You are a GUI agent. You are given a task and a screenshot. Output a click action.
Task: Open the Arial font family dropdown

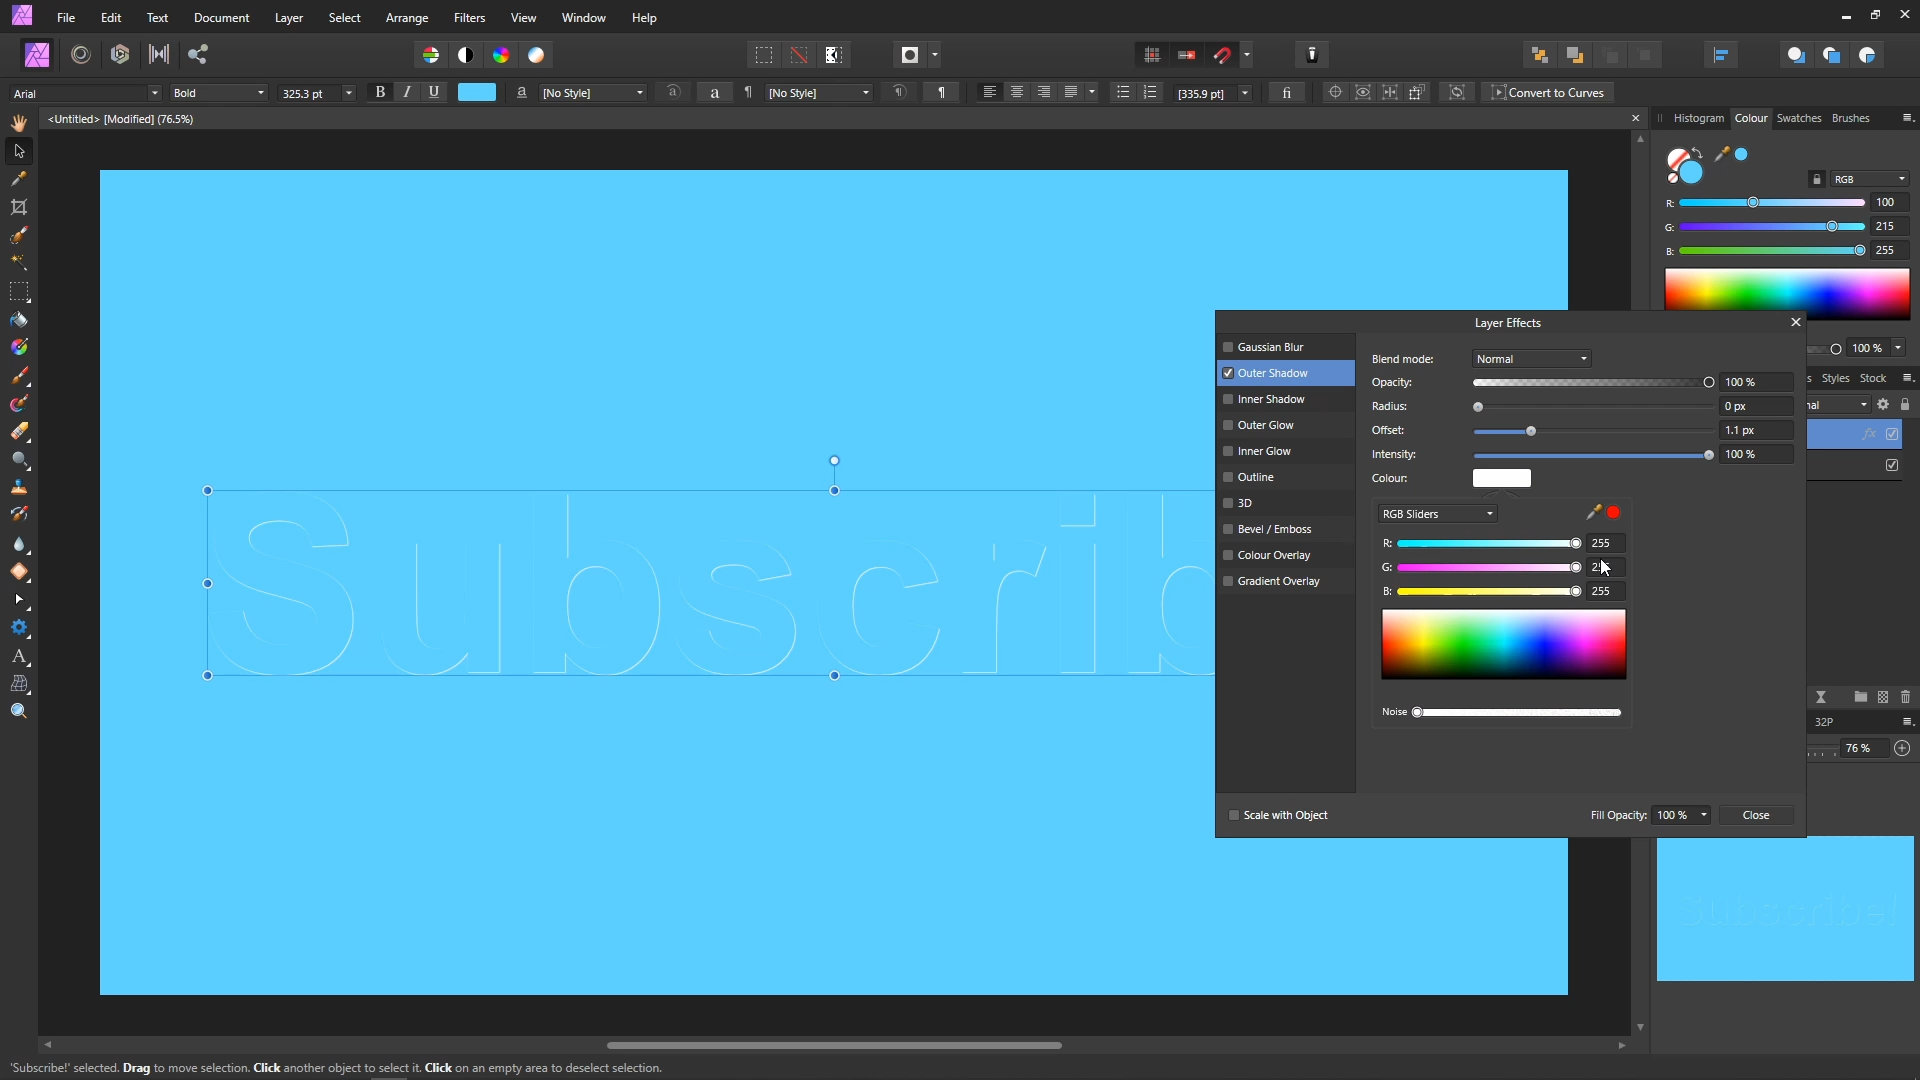pos(85,93)
